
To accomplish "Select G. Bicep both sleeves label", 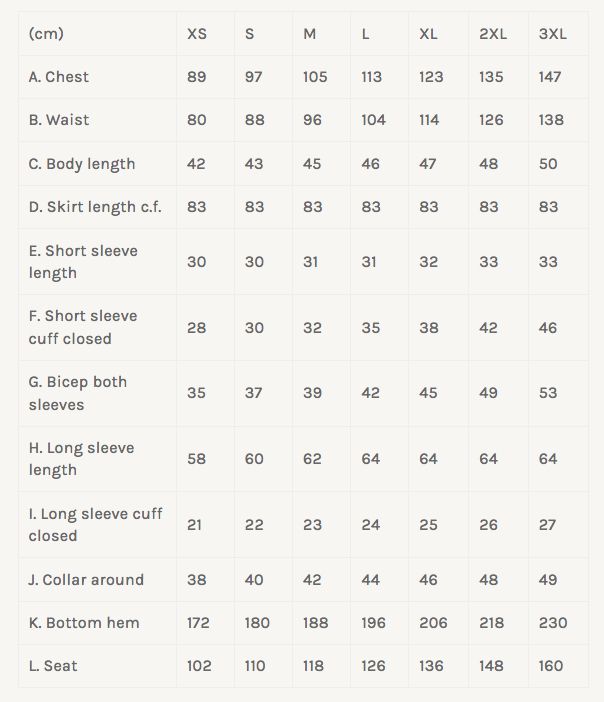I will [x=78, y=393].
